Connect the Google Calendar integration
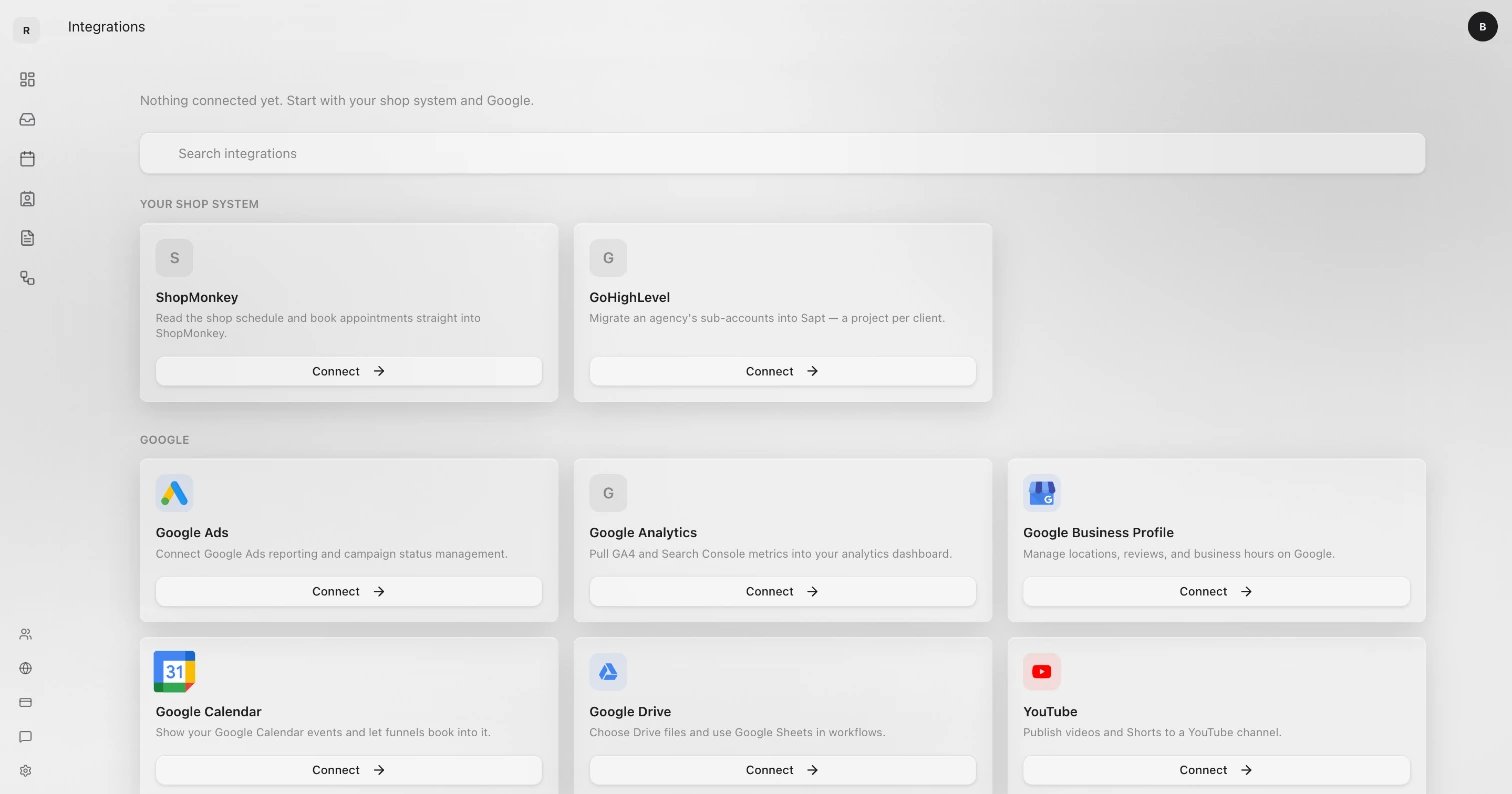The image size is (1512, 794). tap(349, 770)
